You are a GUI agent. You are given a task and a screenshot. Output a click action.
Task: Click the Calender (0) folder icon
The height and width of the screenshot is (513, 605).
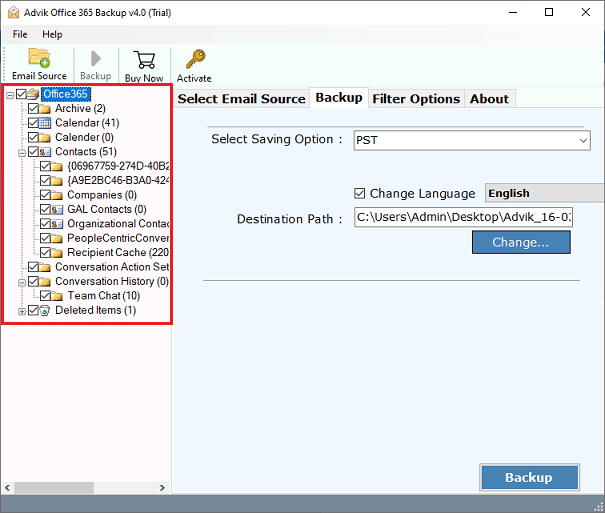45,137
